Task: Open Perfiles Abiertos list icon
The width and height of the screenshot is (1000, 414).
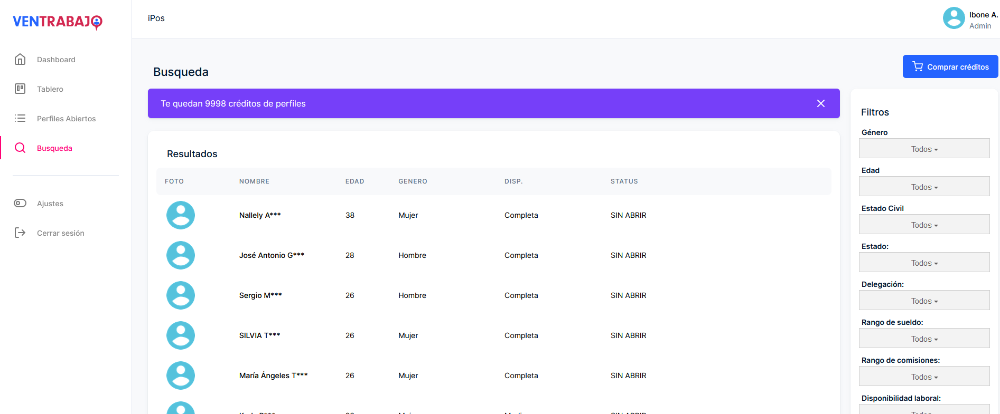Action: [x=20, y=118]
